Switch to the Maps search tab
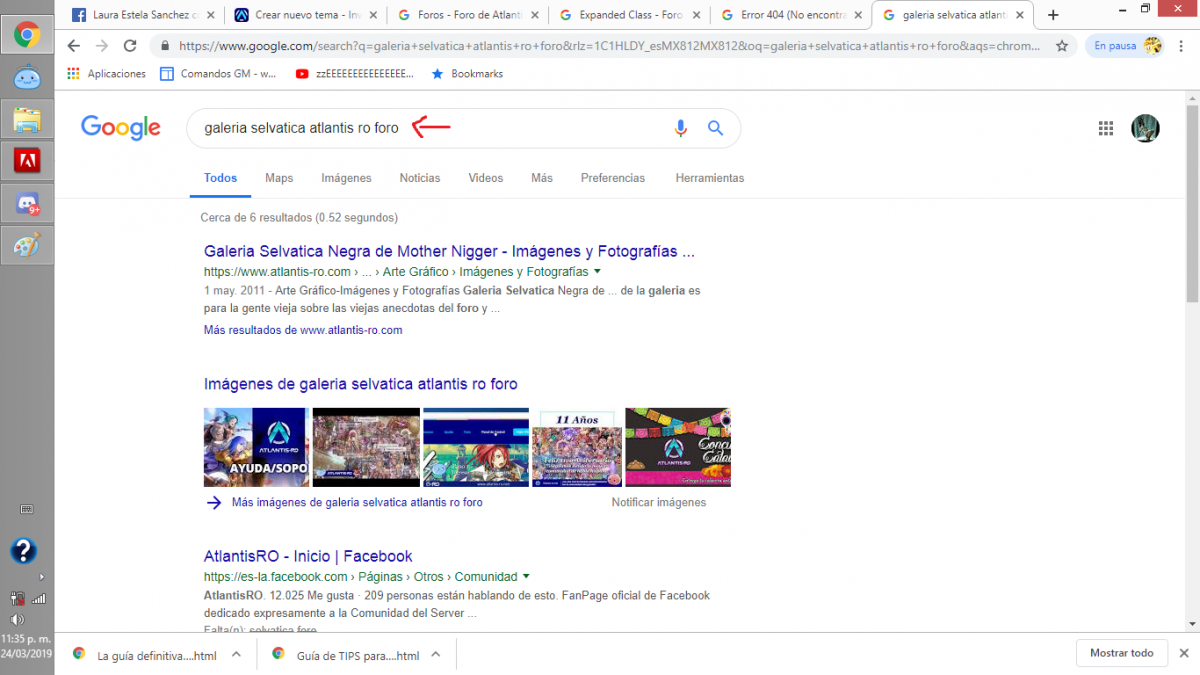 coord(279,178)
